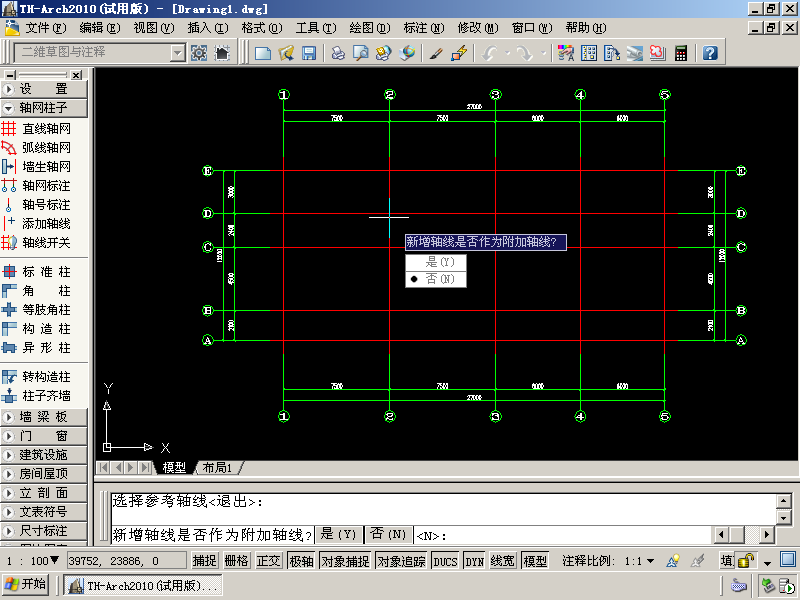Click the 开始 Start button

click(25, 585)
